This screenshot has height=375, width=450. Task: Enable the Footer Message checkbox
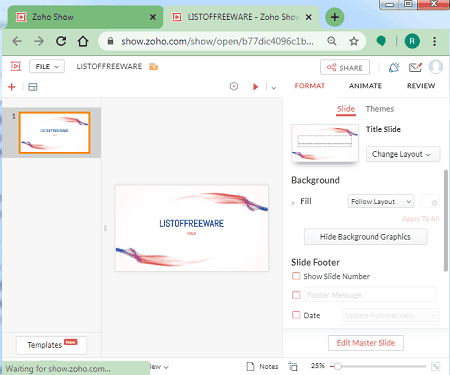pyautogui.click(x=296, y=295)
